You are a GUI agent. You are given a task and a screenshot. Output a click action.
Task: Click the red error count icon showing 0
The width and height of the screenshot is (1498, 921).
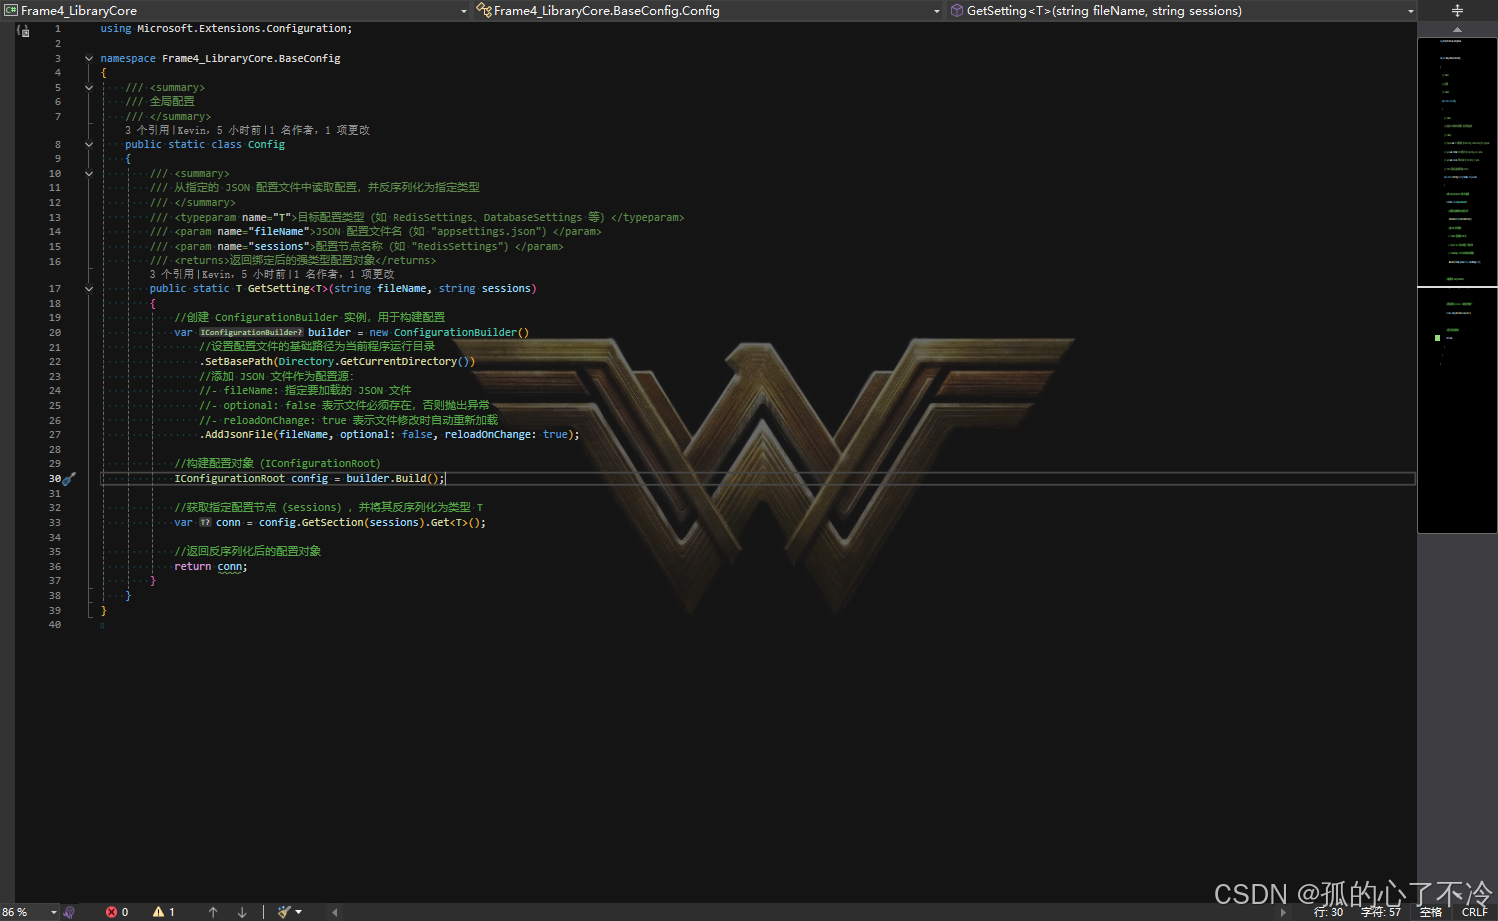pyautogui.click(x=111, y=912)
